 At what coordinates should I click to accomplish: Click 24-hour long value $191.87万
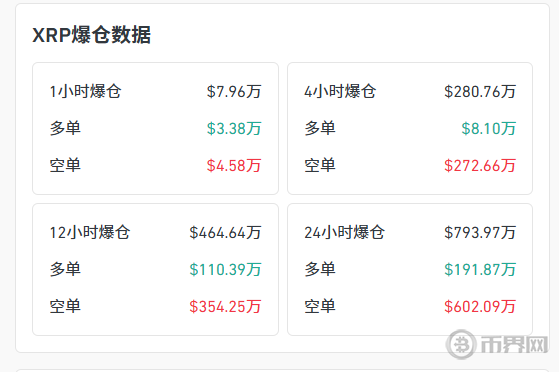point(480,269)
